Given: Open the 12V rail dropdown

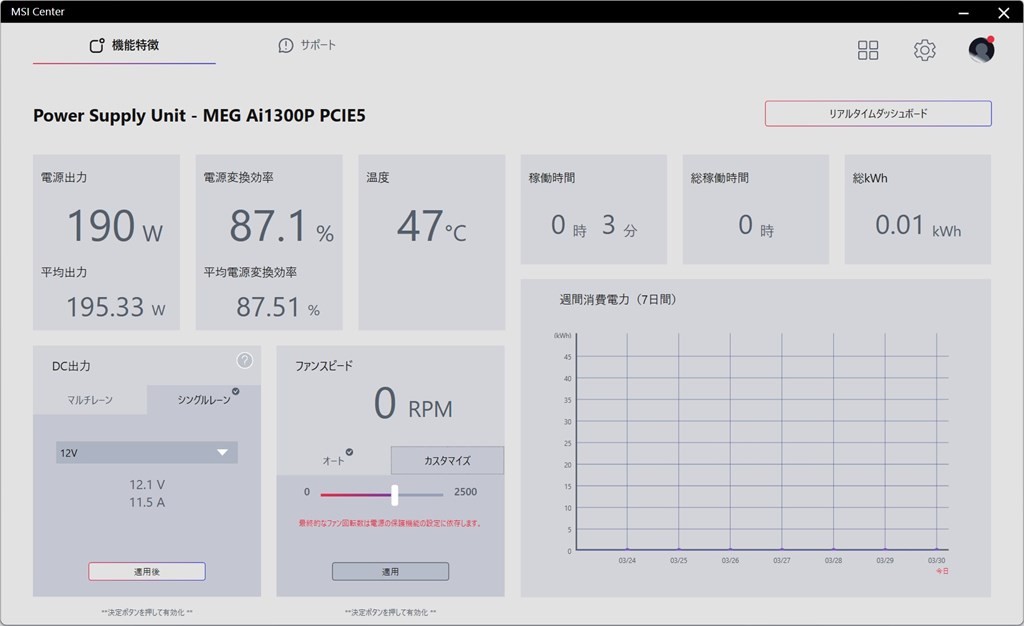Looking at the screenshot, I should point(147,452).
